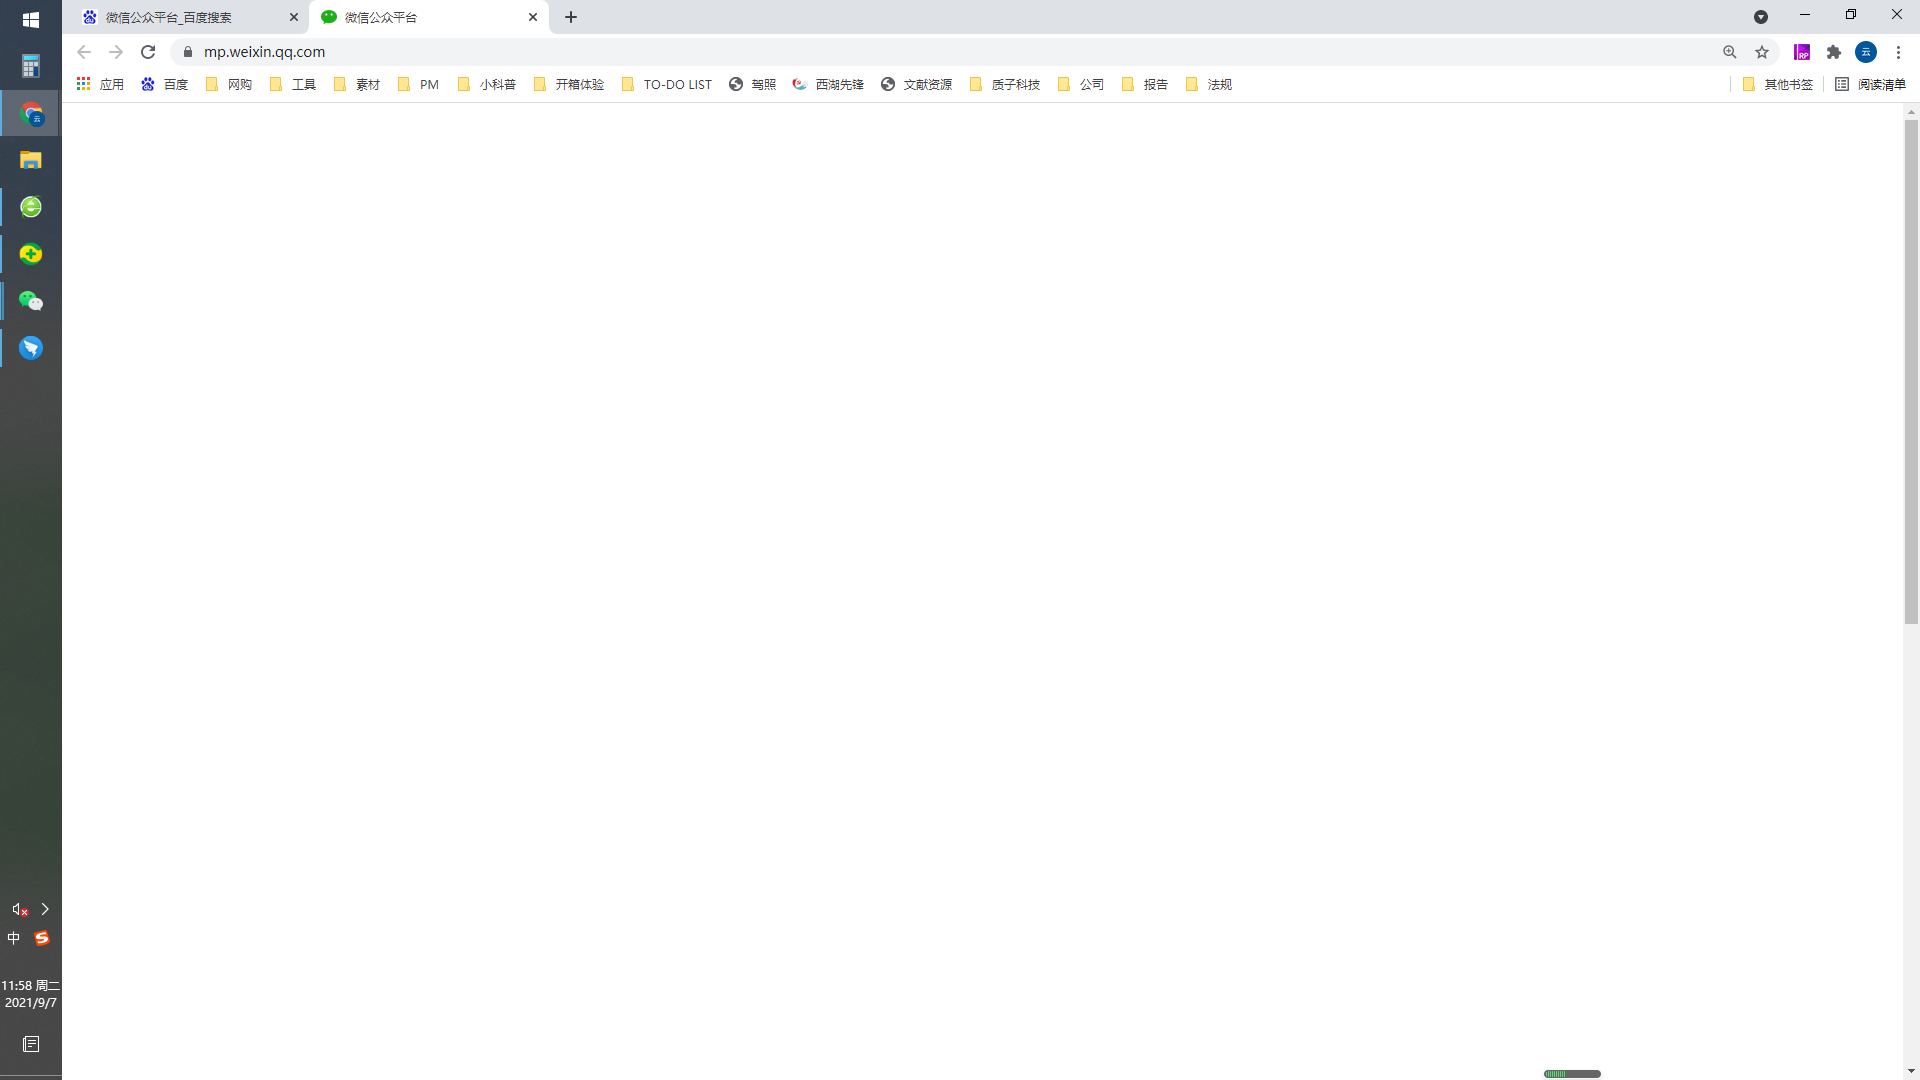Open the tab search dropdown arrow
Image resolution: width=1920 pixels, height=1080 pixels.
pos(1761,17)
